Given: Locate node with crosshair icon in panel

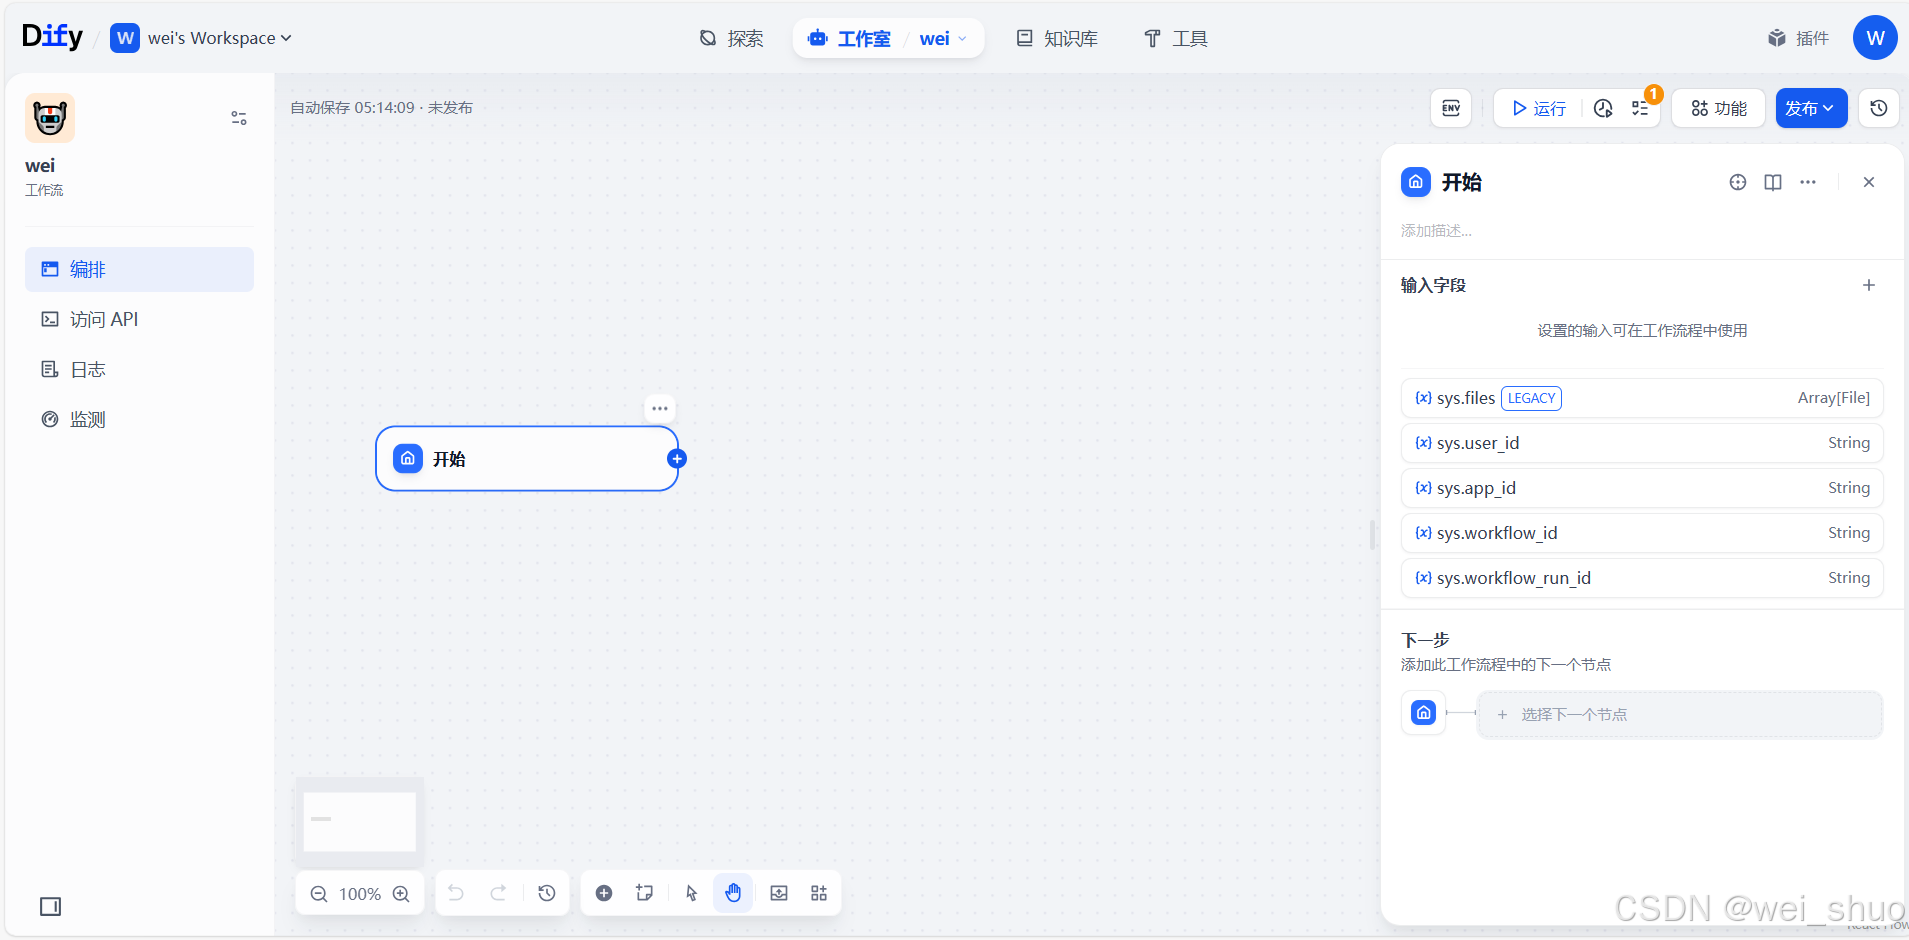Looking at the screenshot, I should point(1738,182).
